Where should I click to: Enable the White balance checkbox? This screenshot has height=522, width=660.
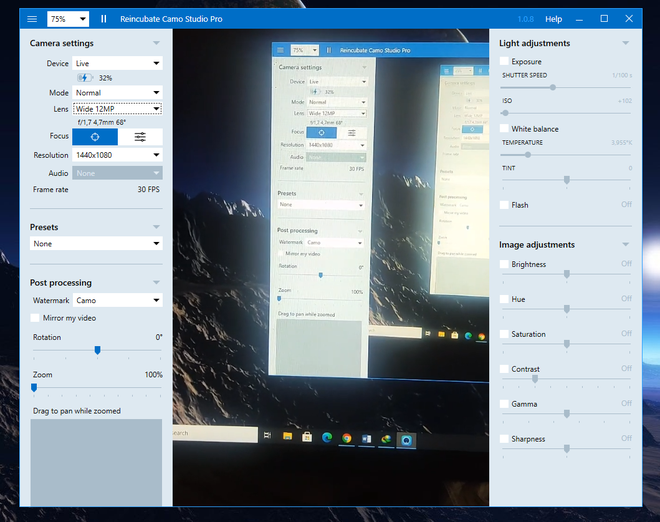(504, 128)
